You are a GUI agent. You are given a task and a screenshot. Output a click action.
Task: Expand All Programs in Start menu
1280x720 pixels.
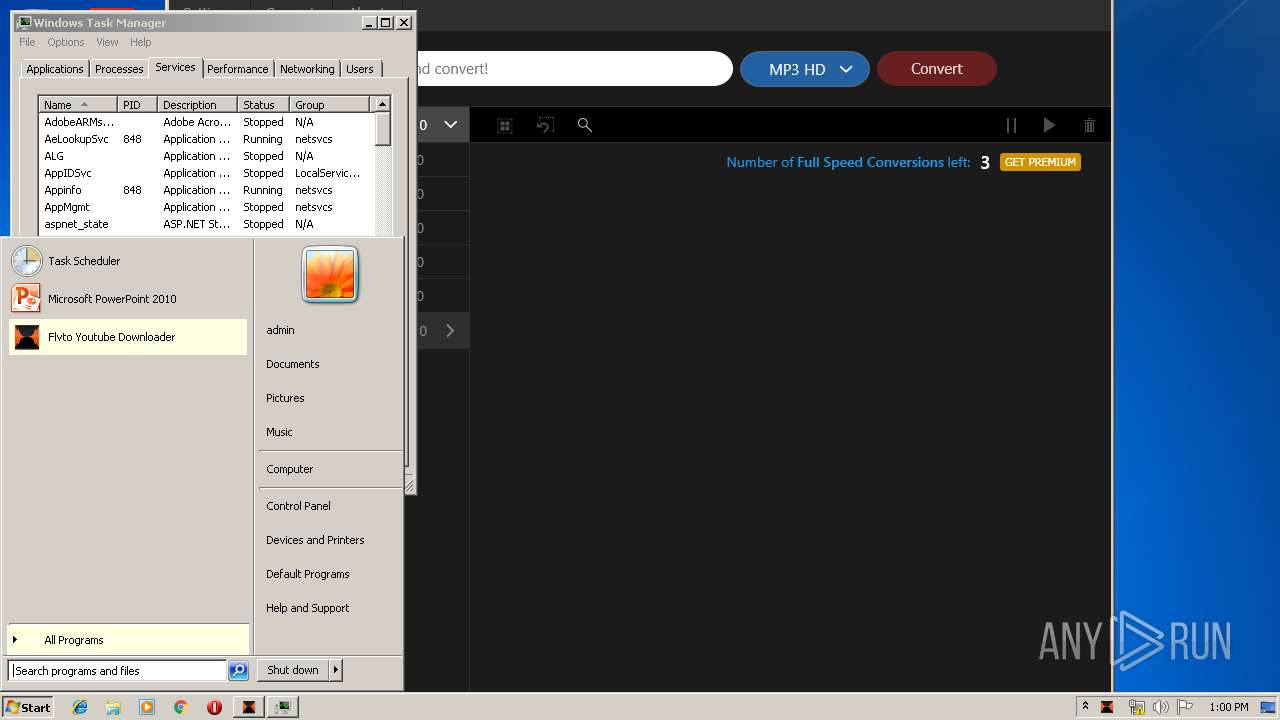point(127,640)
